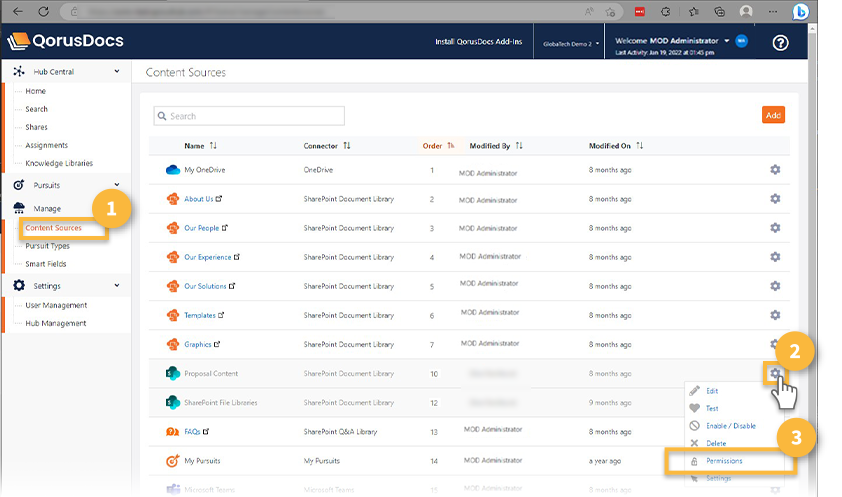Open the browser profile avatar
The image size is (842, 497).
pos(746,11)
